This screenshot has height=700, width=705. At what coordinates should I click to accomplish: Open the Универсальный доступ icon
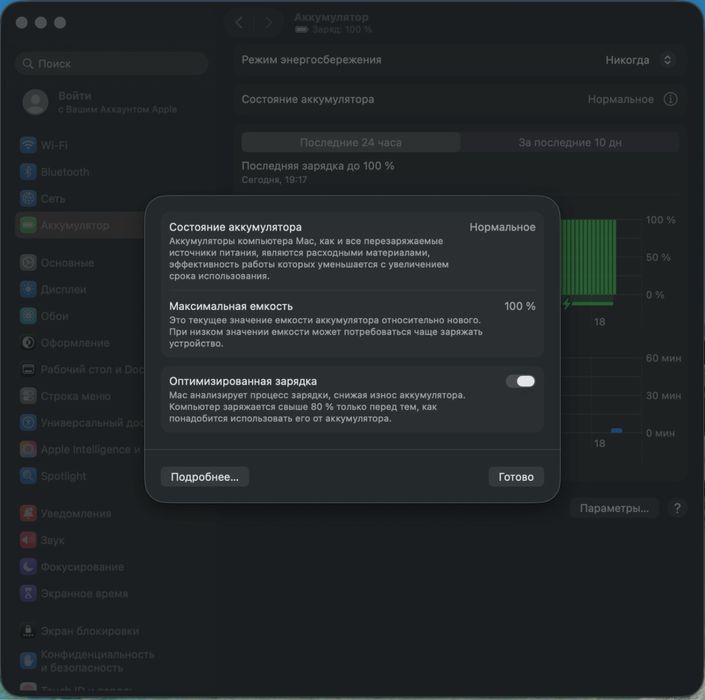[x=28, y=423]
